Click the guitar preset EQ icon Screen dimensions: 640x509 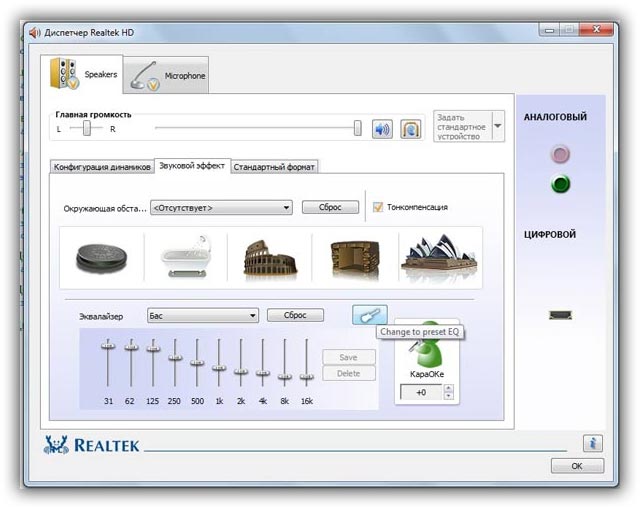370,315
